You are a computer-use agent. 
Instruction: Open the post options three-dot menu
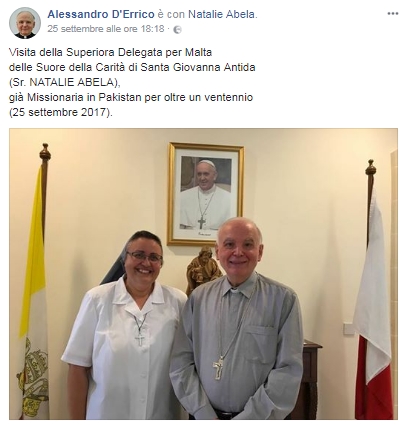(x=392, y=14)
